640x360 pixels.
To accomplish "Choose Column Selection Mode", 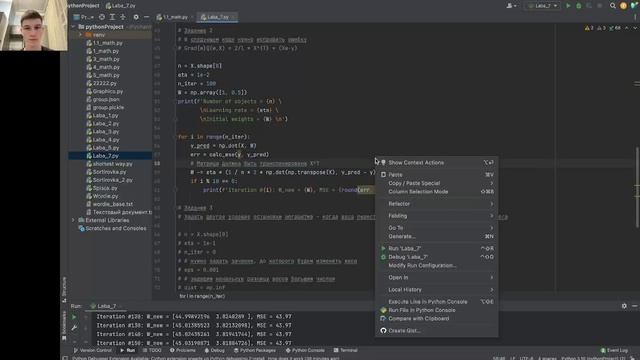I will [436, 191].
